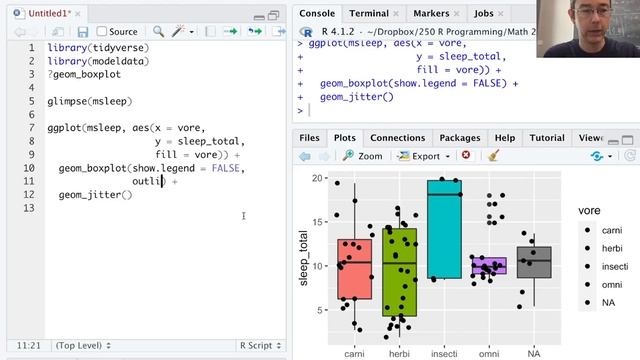Maximize the source editor pane
640x360 pixels.
click(273, 16)
